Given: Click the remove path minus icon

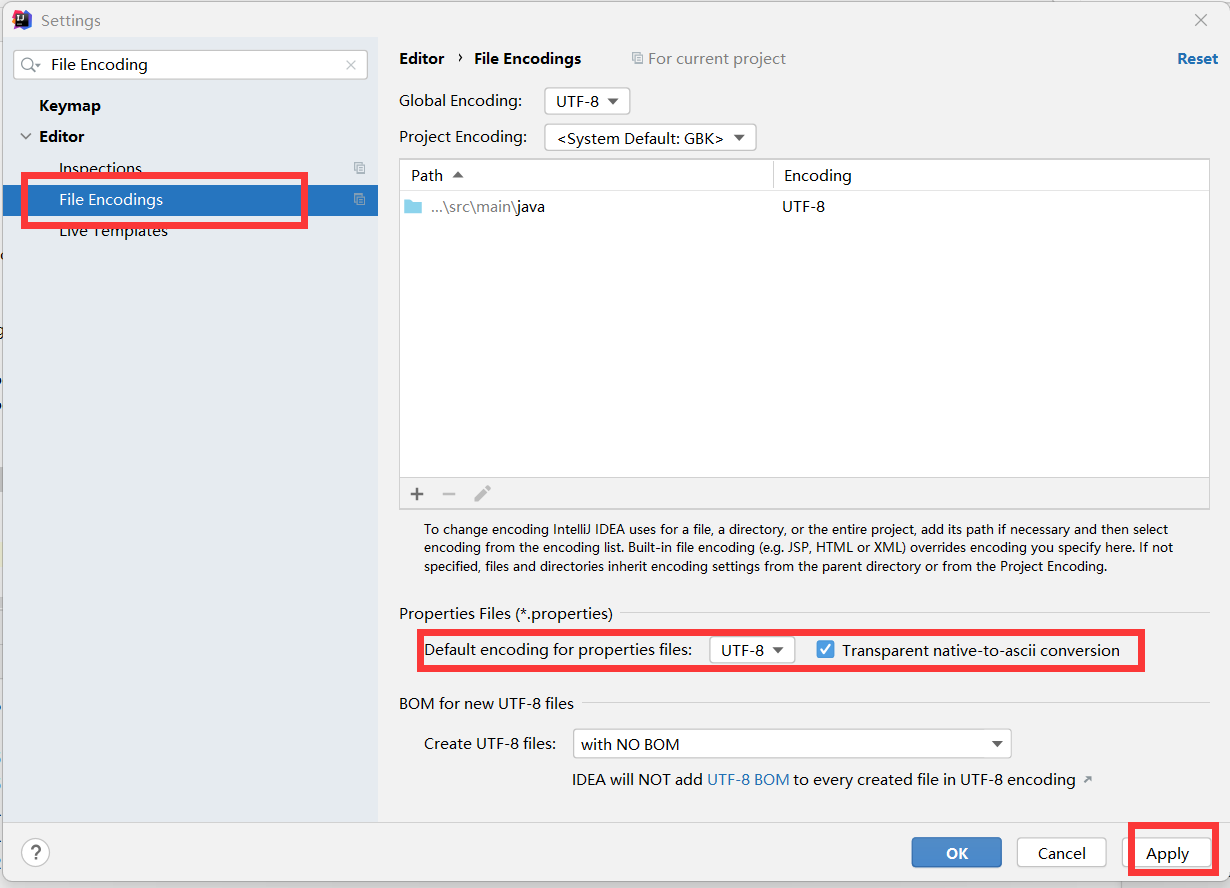Looking at the screenshot, I should click(449, 494).
